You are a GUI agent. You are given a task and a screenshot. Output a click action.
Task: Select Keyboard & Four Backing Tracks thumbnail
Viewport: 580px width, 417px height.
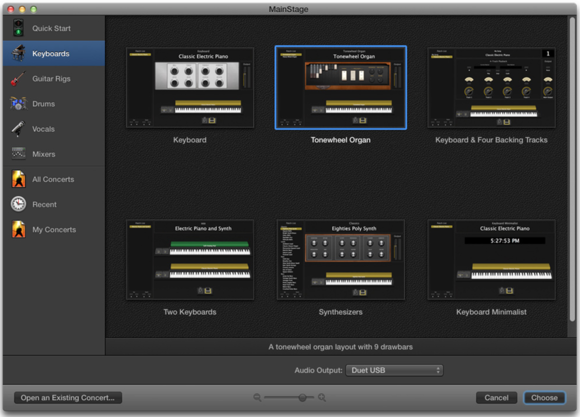tap(491, 88)
